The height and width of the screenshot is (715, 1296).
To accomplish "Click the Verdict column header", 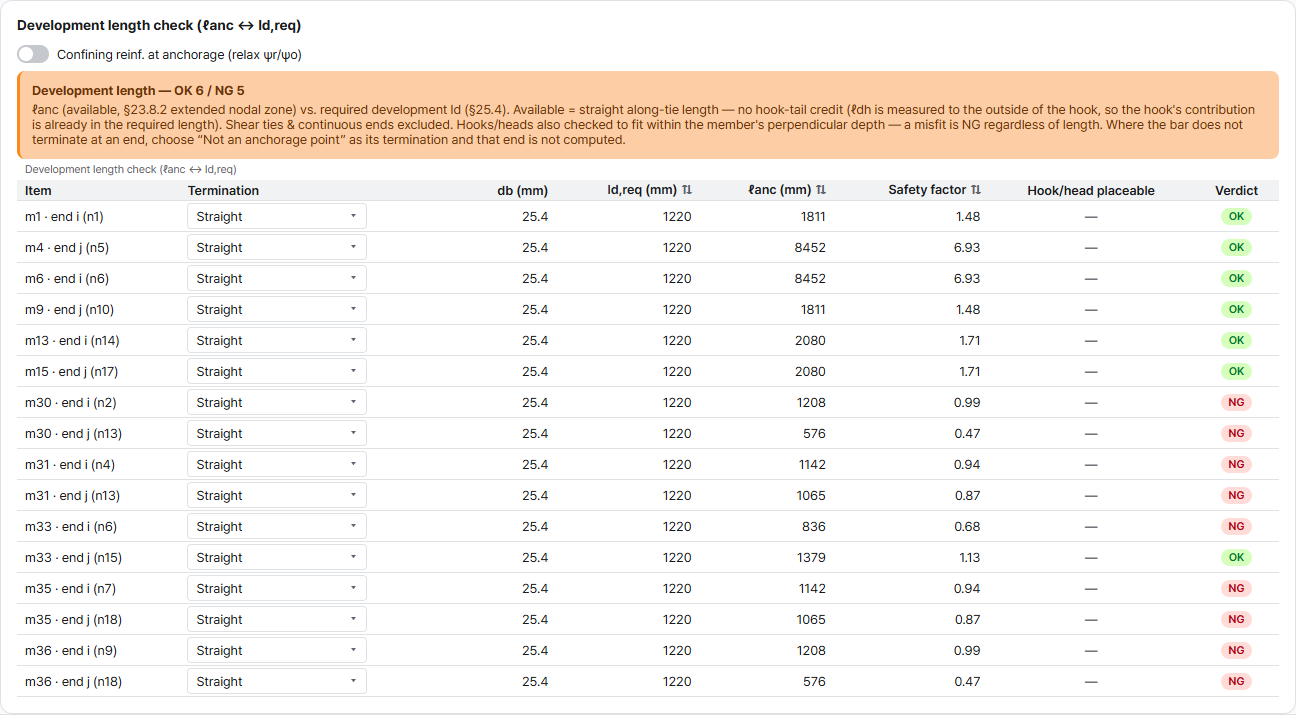I will tap(1236, 190).
